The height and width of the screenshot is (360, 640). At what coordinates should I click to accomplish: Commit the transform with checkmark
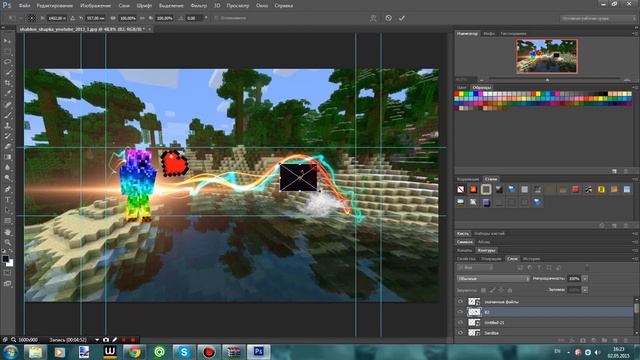coord(402,18)
